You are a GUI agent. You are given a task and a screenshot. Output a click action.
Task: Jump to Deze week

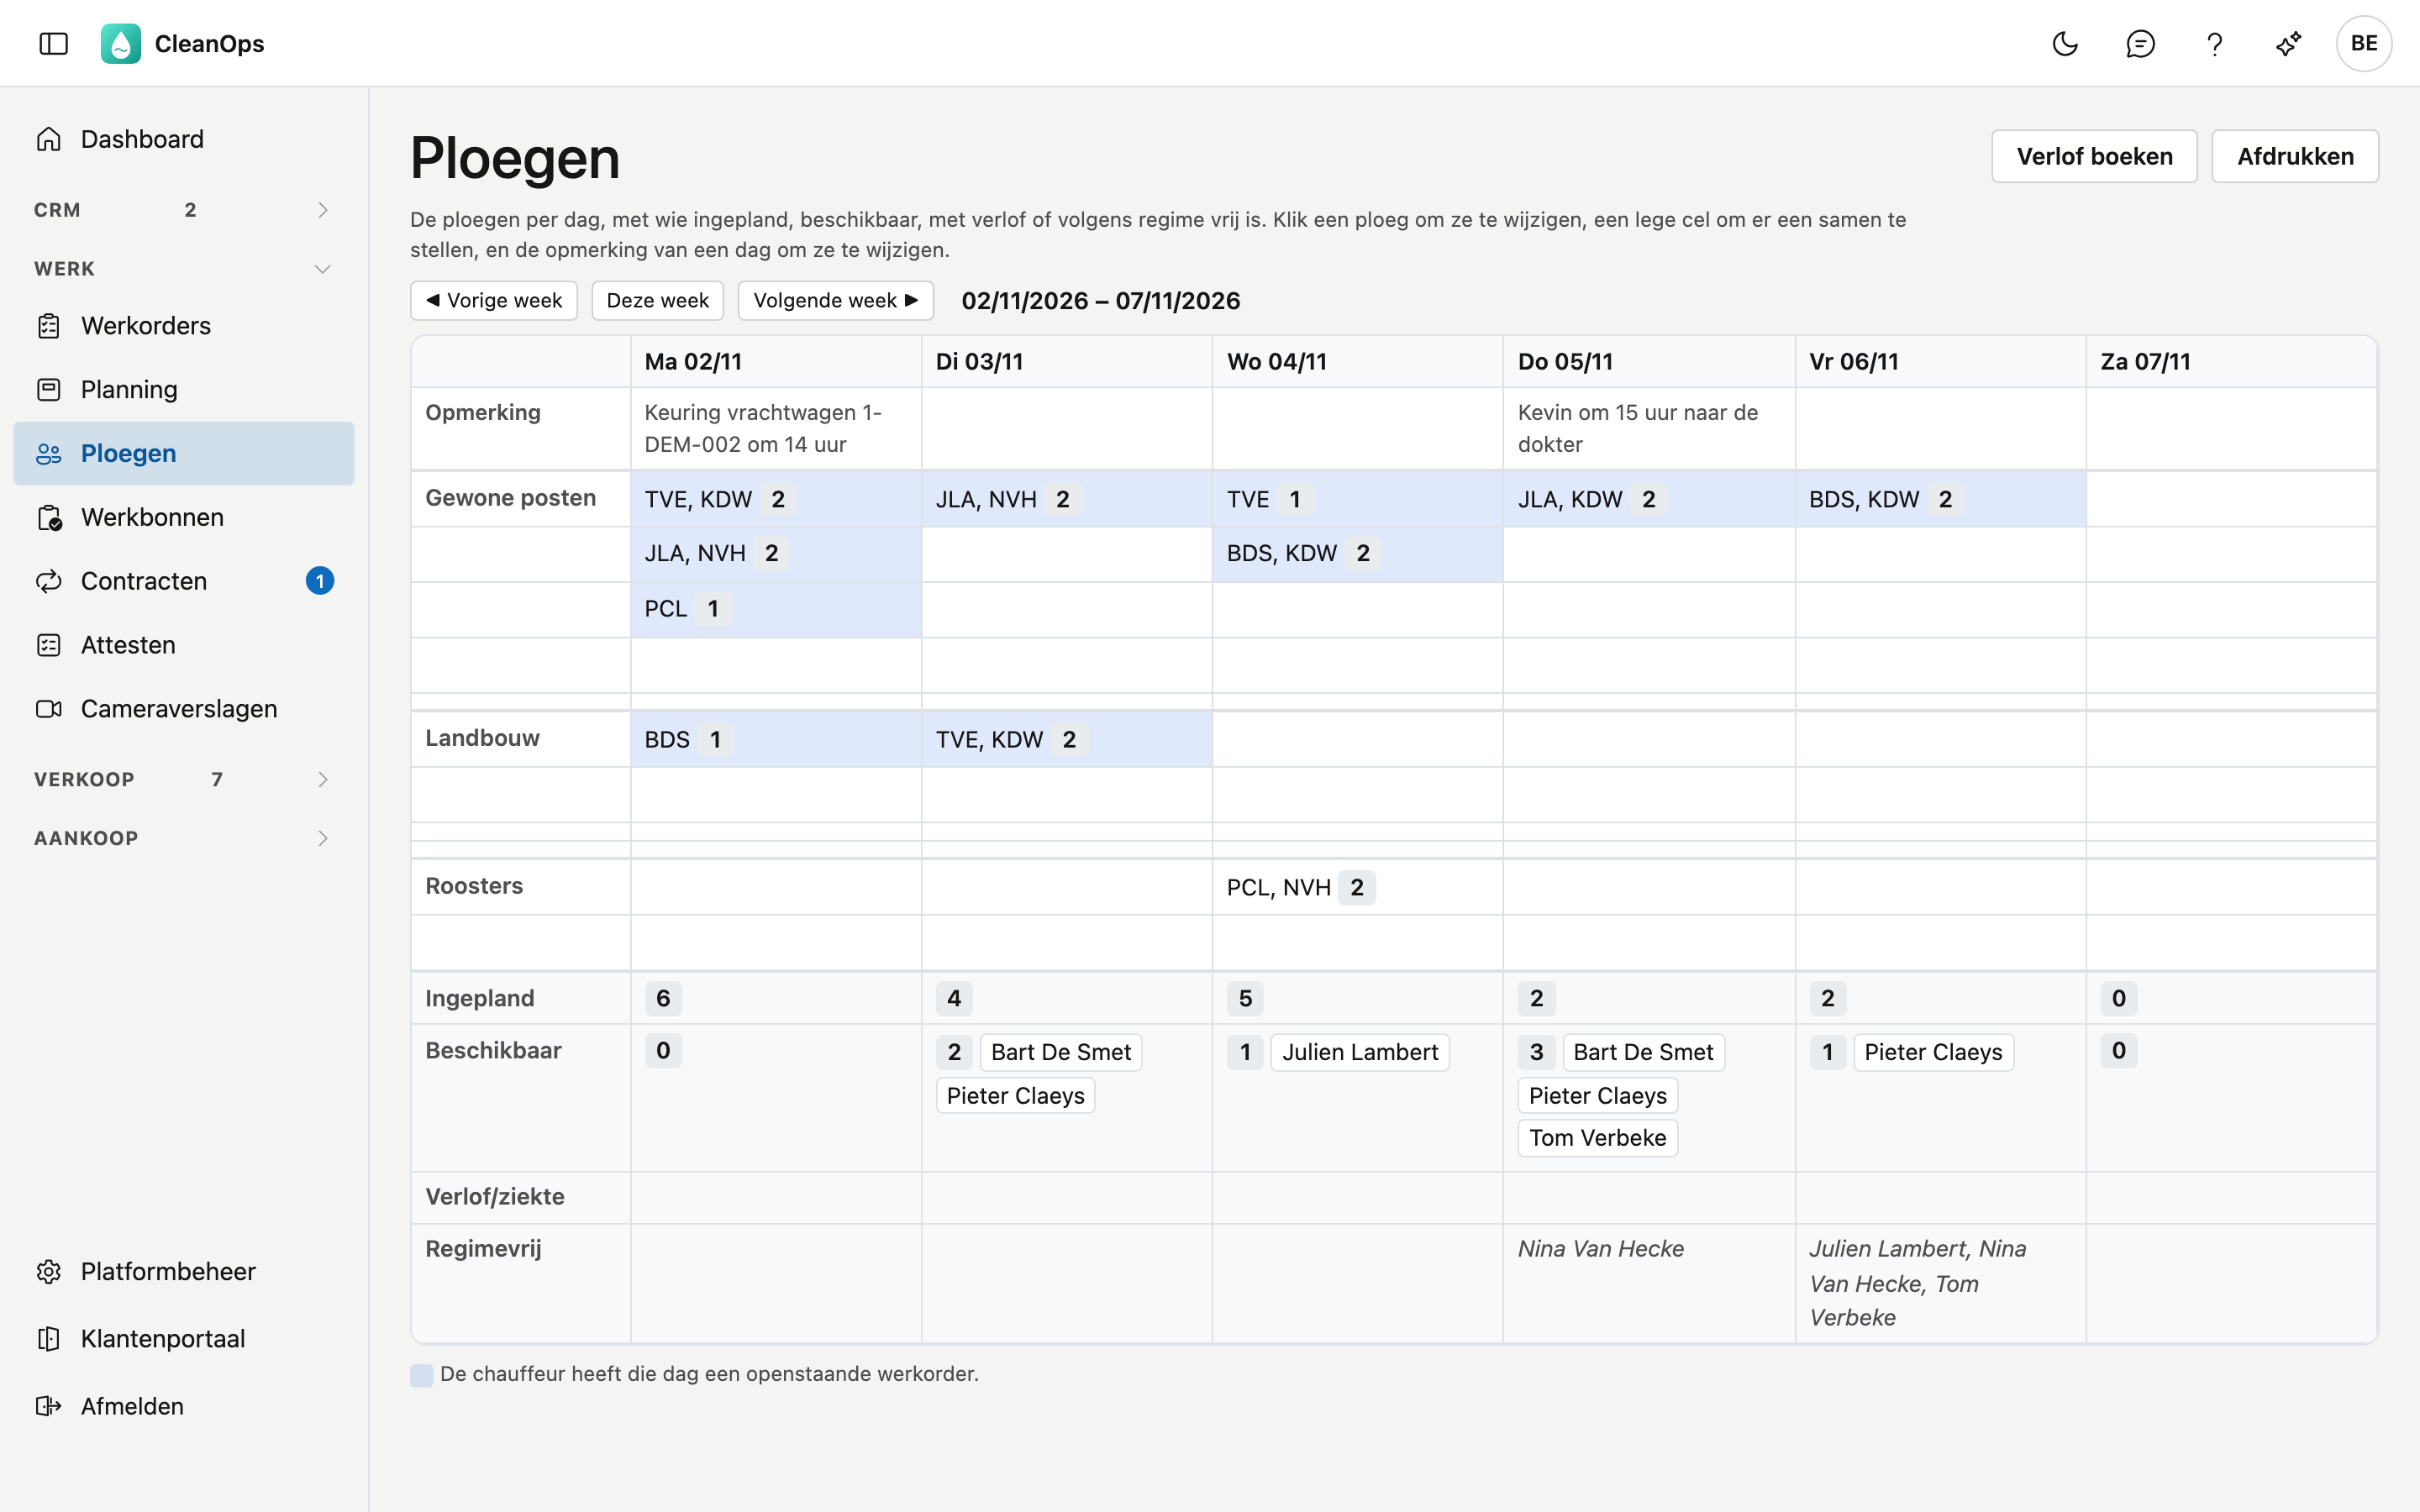tap(657, 301)
